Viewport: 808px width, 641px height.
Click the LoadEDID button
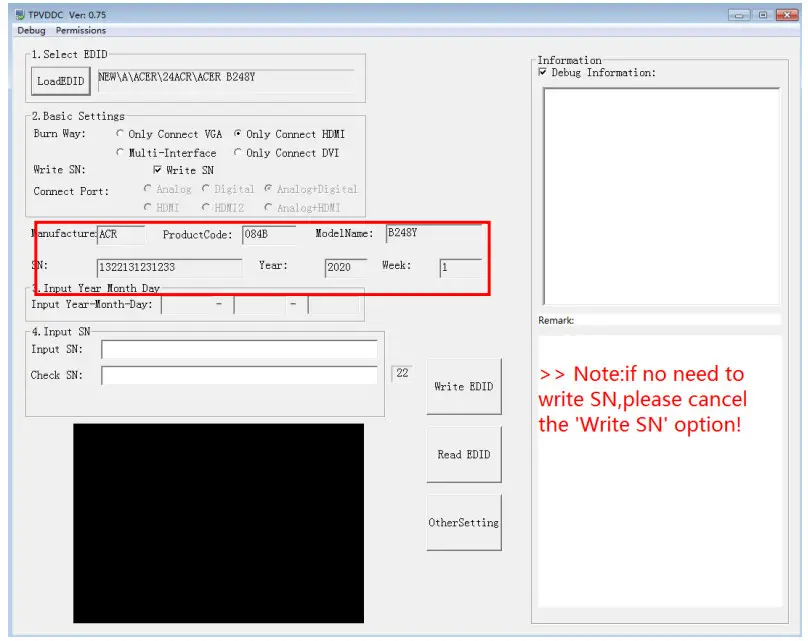[x=61, y=81]
